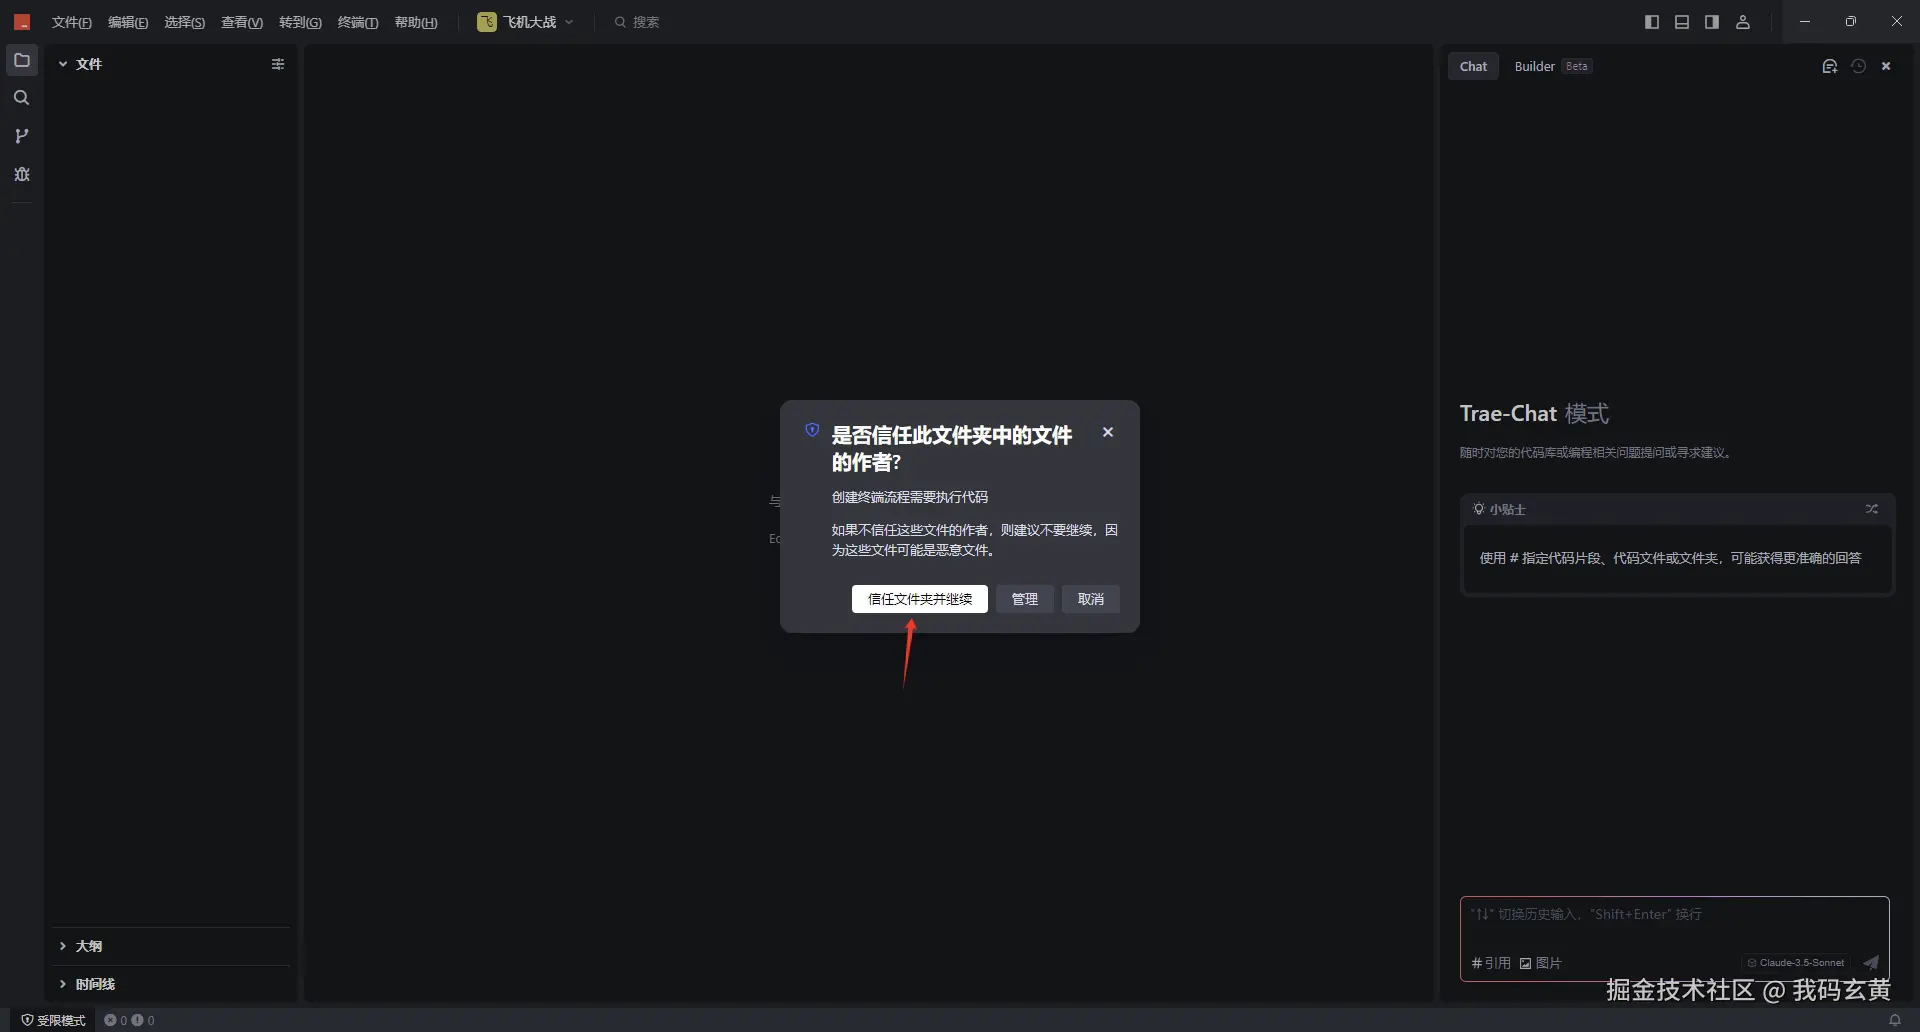Screen dimensions: 1920x1032
Task: Open the search sidebar icon
Action: 21,98
